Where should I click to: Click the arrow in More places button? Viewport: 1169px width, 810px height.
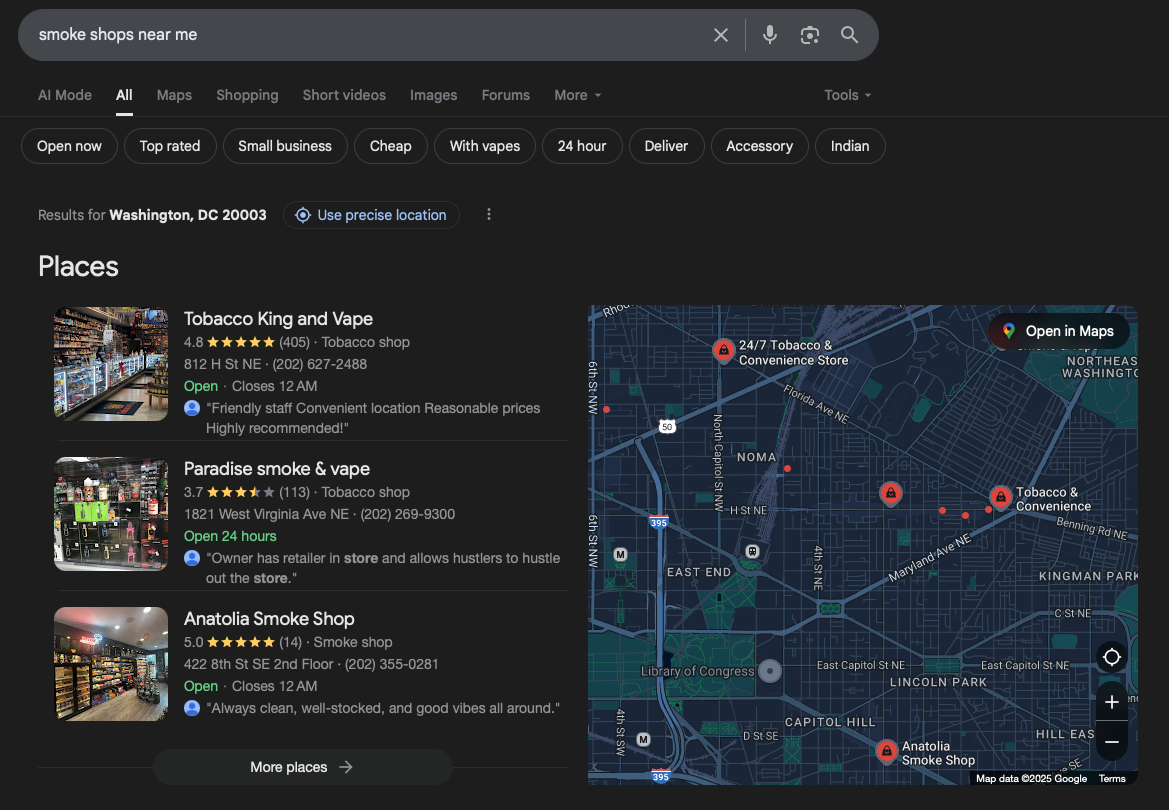click(x=346, y=767)
